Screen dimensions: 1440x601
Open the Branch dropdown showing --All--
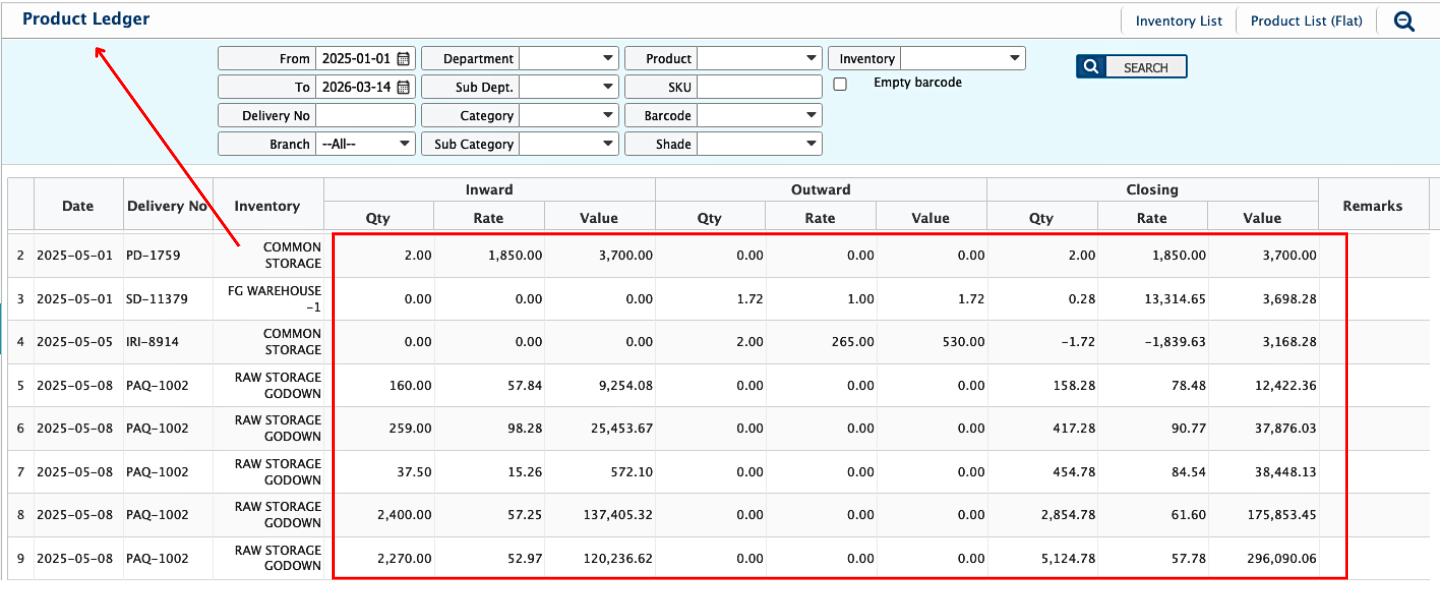(365, 144)
